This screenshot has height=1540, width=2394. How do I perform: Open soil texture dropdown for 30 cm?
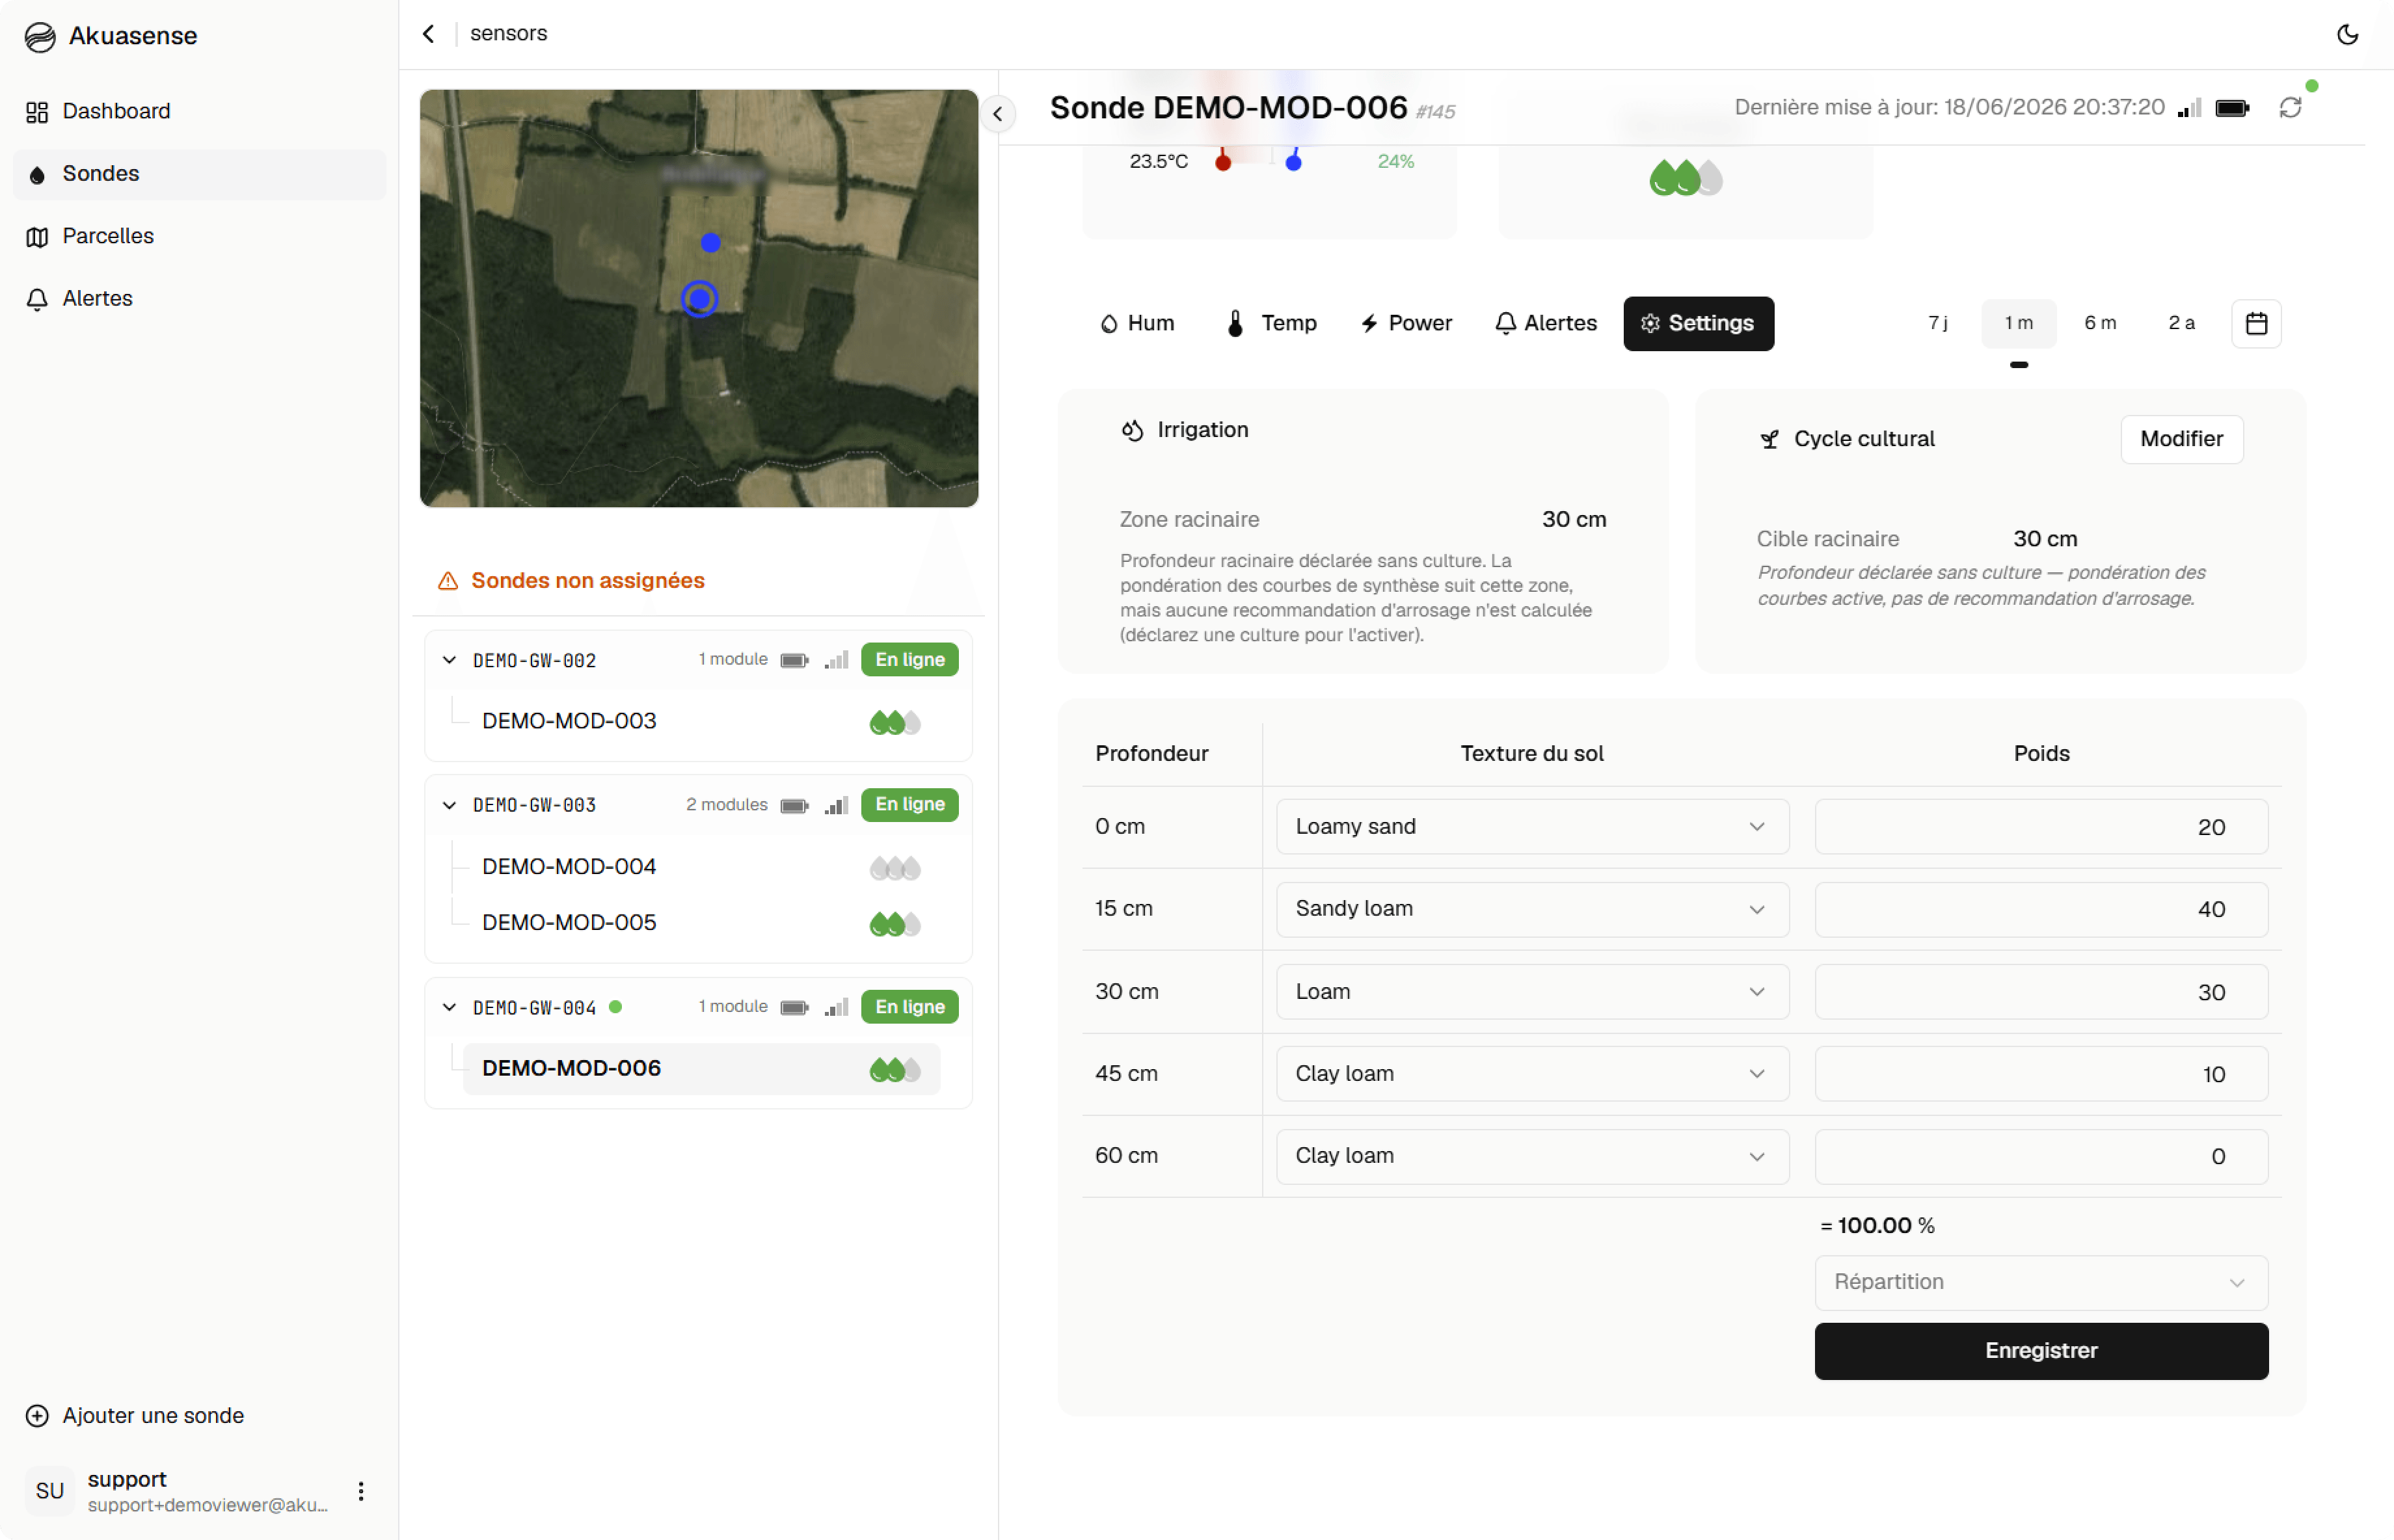tap(1532, 992)
